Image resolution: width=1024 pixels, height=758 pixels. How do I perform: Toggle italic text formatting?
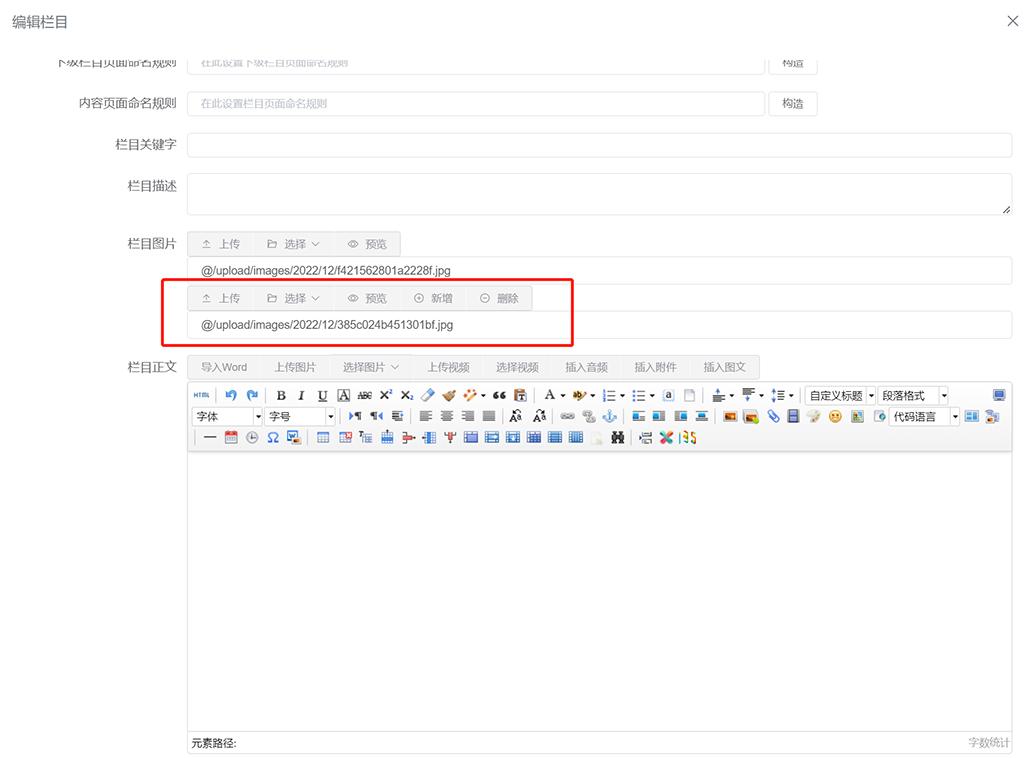click(x=301, y=396)
